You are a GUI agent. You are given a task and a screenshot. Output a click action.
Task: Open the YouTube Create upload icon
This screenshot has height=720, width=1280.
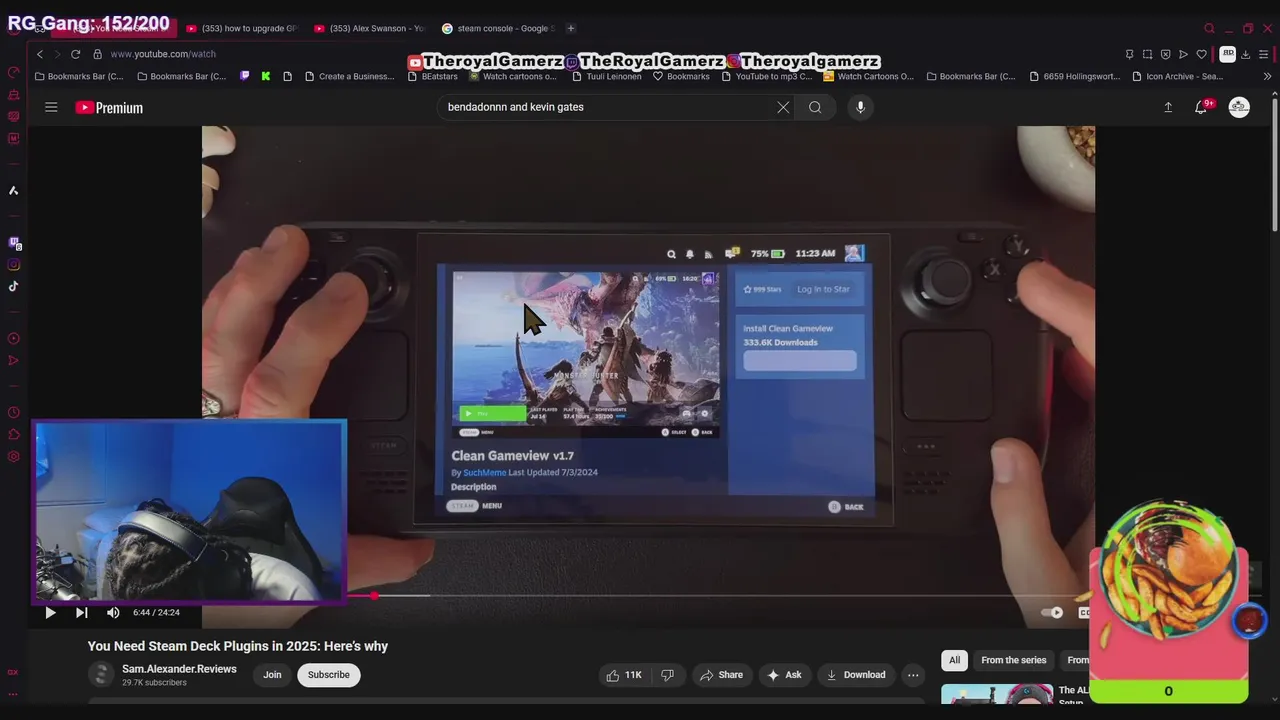point(1168,107)
